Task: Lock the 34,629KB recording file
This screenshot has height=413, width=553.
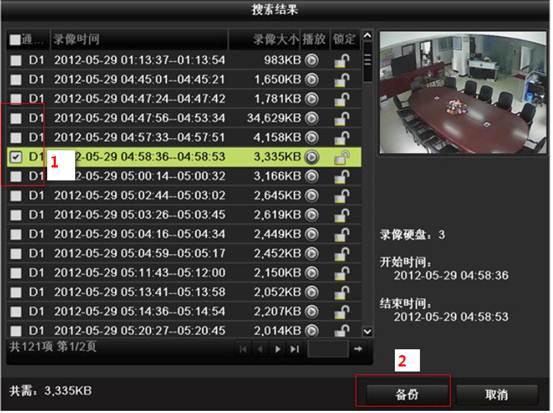Action: pyautogui.click(x=343, y=119)
